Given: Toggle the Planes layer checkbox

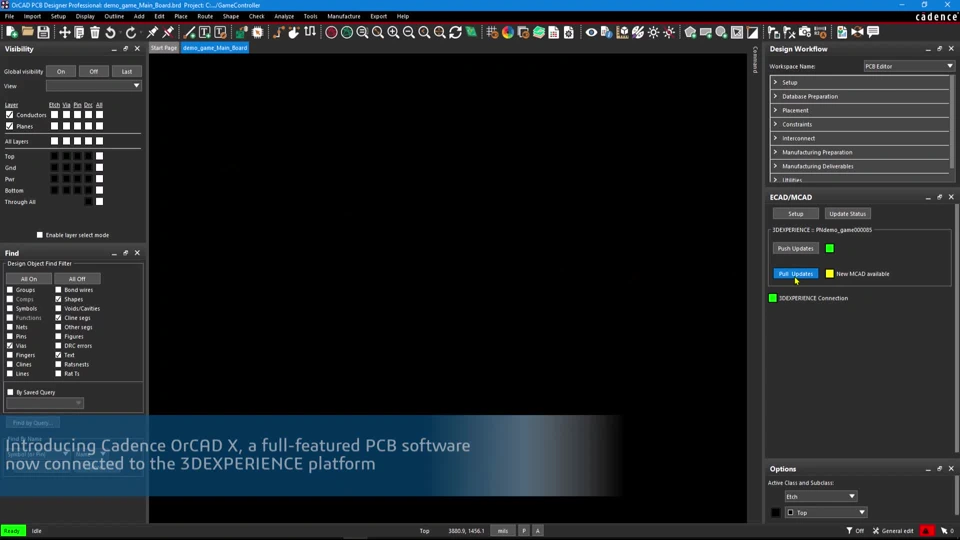Looking at the screenshot, I should tap(9, 126).
